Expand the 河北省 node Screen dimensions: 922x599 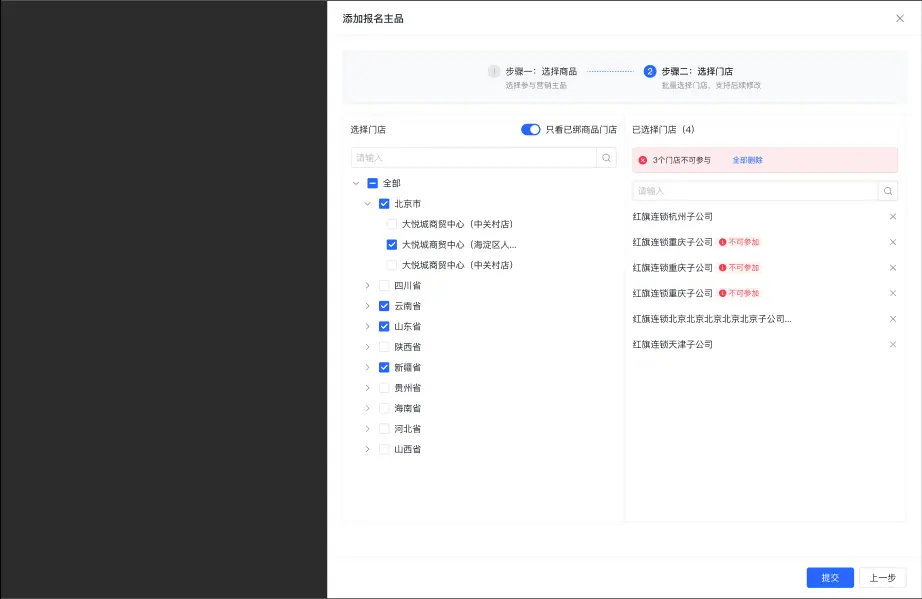point(368,429)
